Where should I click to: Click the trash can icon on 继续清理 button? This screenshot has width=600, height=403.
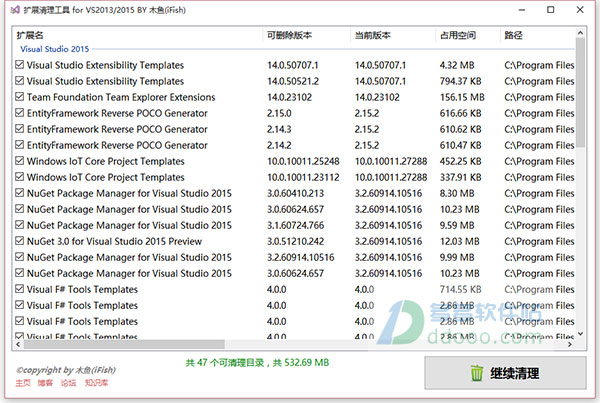tap(477, 373)
